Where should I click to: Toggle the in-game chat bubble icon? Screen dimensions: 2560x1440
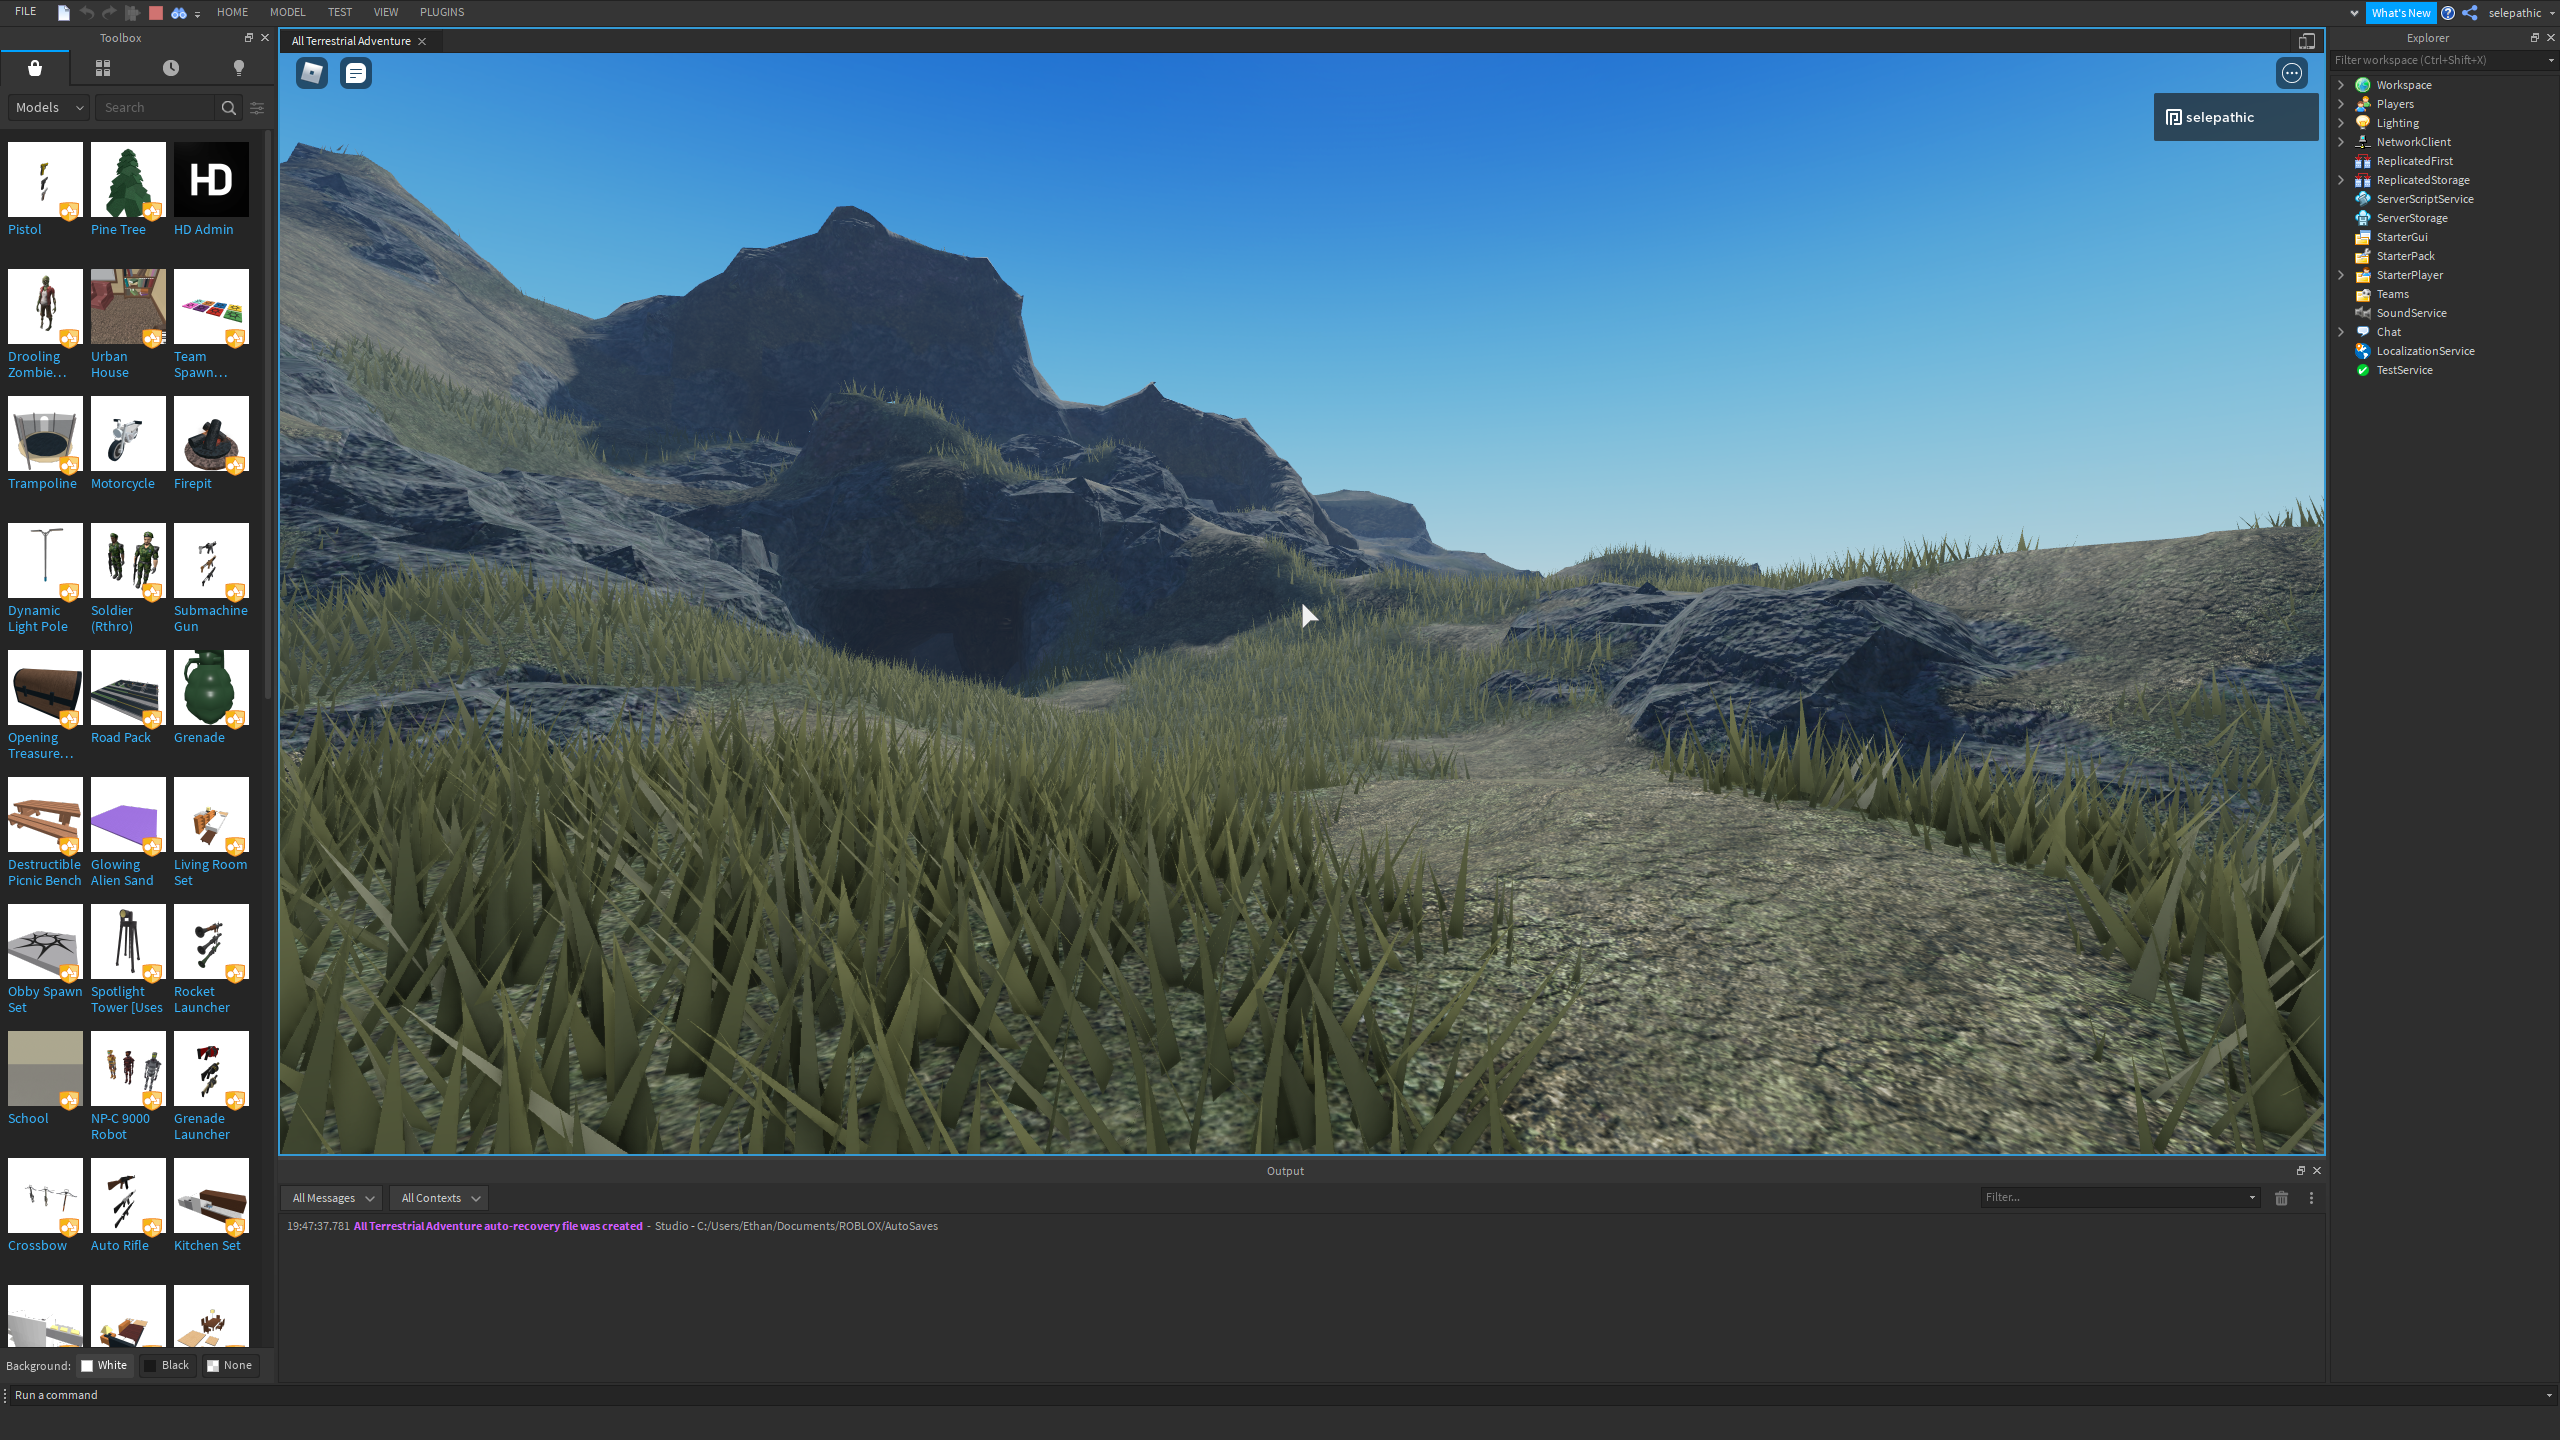pyautogui.click(x=356, y=73)
